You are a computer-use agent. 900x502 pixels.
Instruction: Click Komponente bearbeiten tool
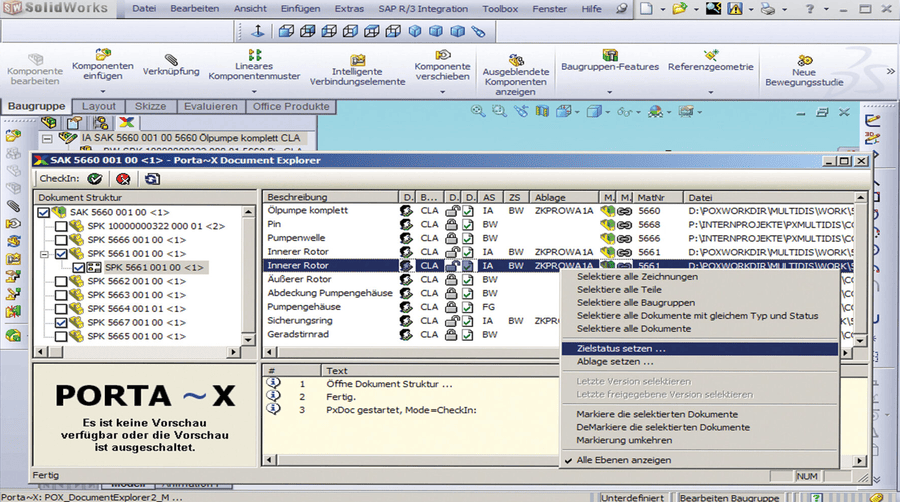tap(35, 69)
